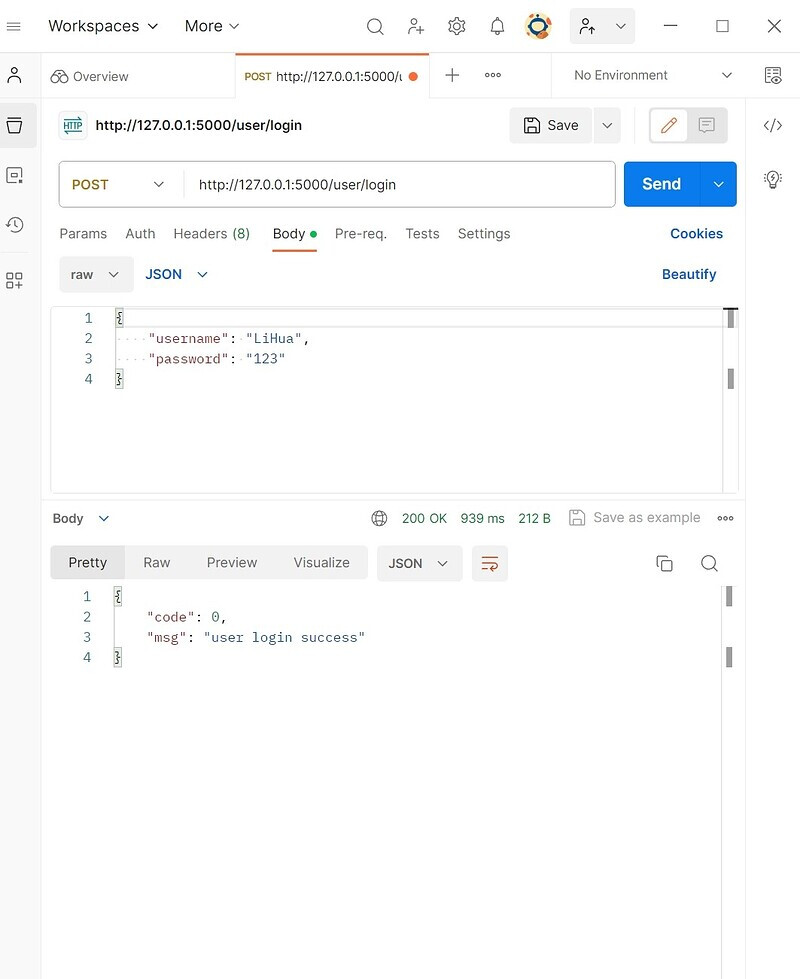Open tab options three-dots icon
This screenshot has height=979, width=800.
(493, 75)
